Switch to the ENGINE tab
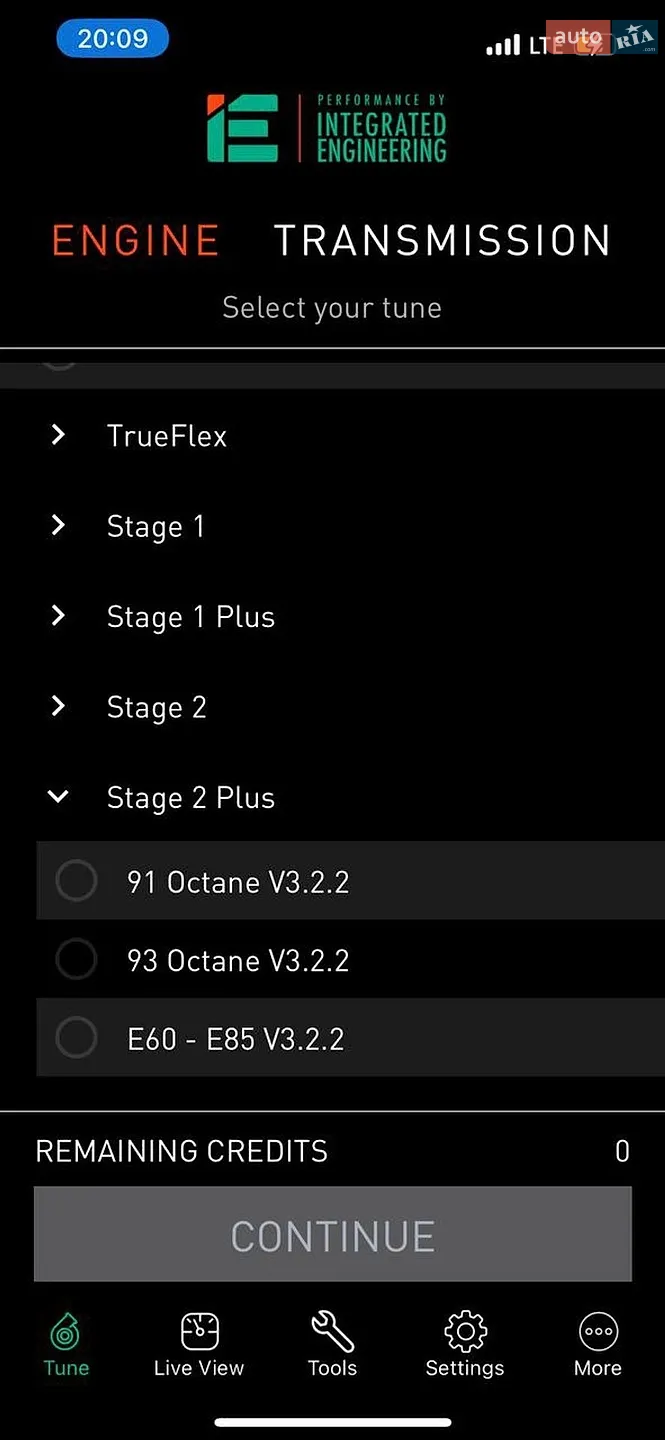The height and width of the screenshot is (1440, 665). pos(135,241)
